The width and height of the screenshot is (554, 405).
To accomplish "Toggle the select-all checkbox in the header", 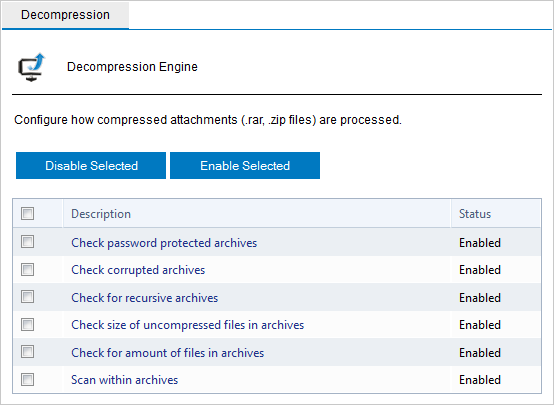I will click(28, 213).
